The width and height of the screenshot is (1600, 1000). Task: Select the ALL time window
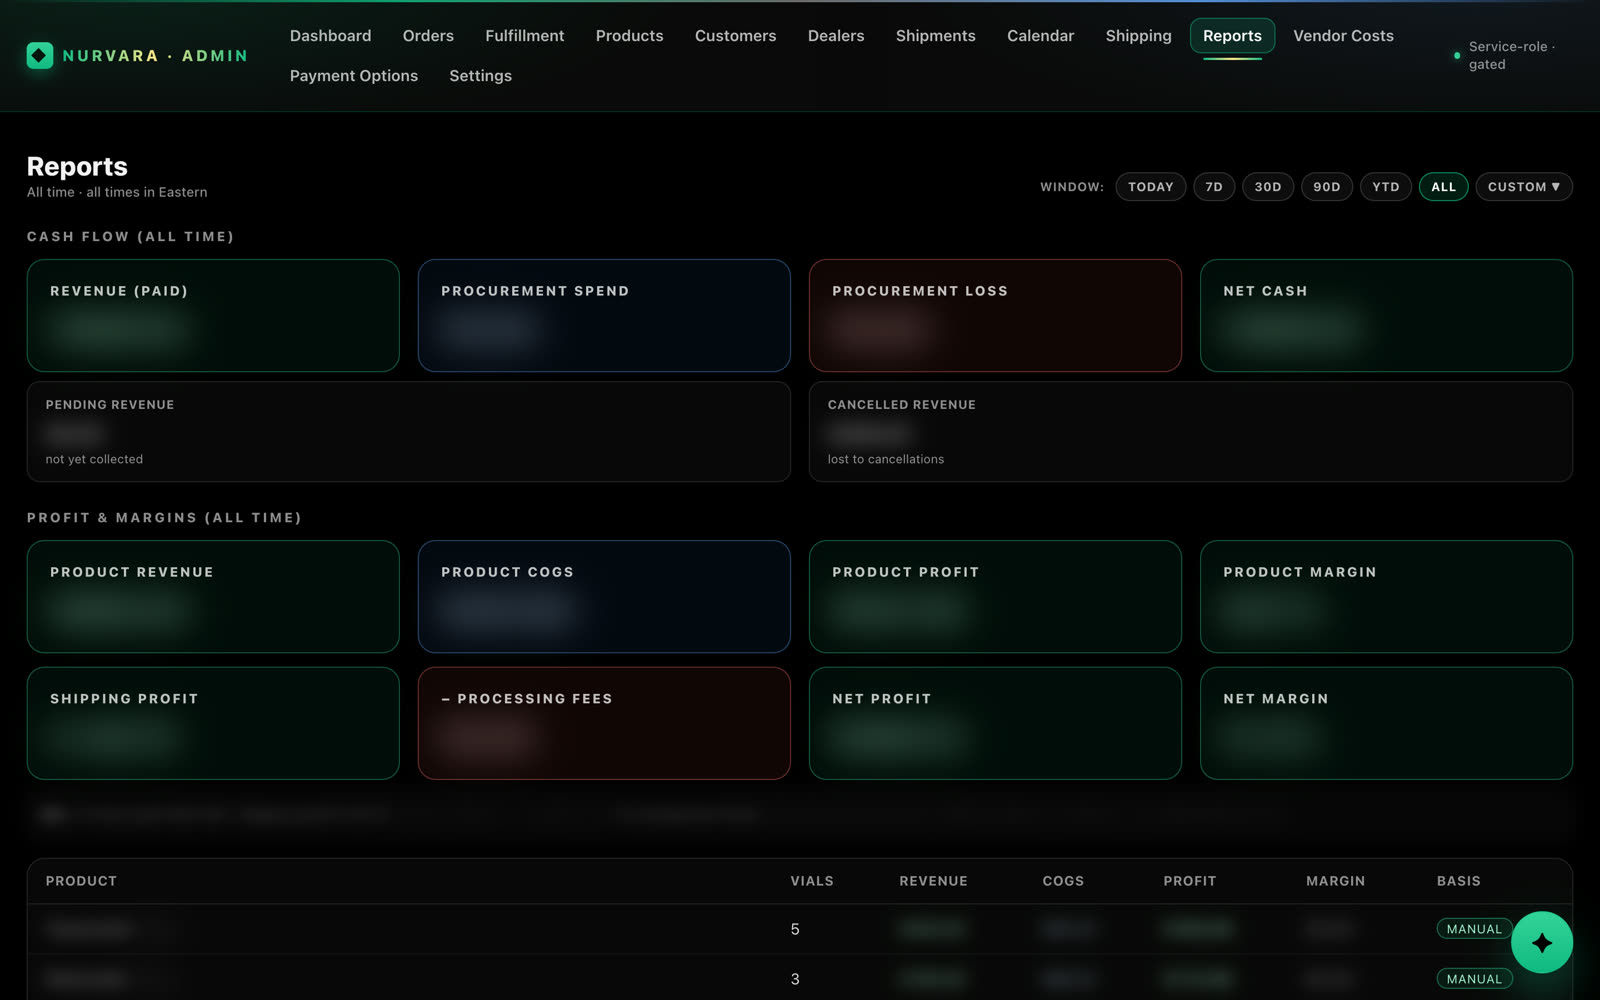pos(1443,187)
